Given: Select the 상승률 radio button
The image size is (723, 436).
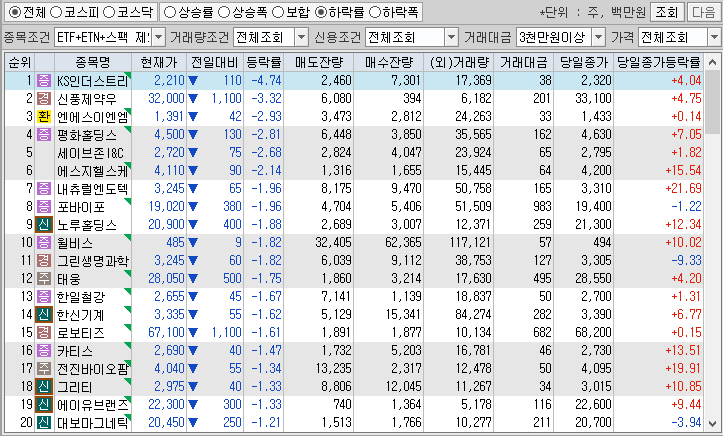Looking at the screenshot, I should pyautogui.click(x=170, y=12).
